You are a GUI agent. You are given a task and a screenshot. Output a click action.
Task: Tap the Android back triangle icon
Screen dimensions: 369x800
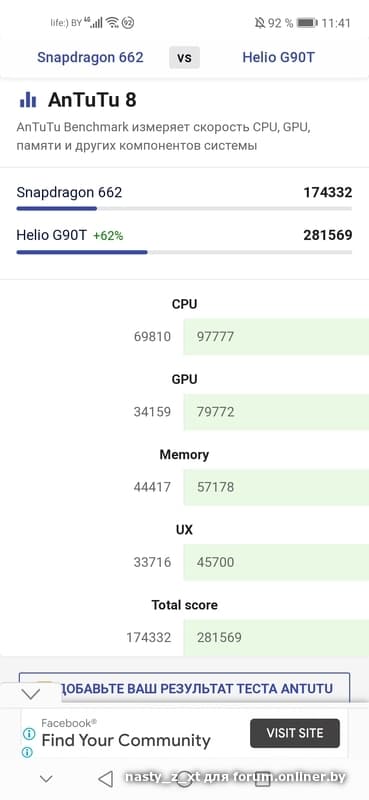click(x=106, y=779)
